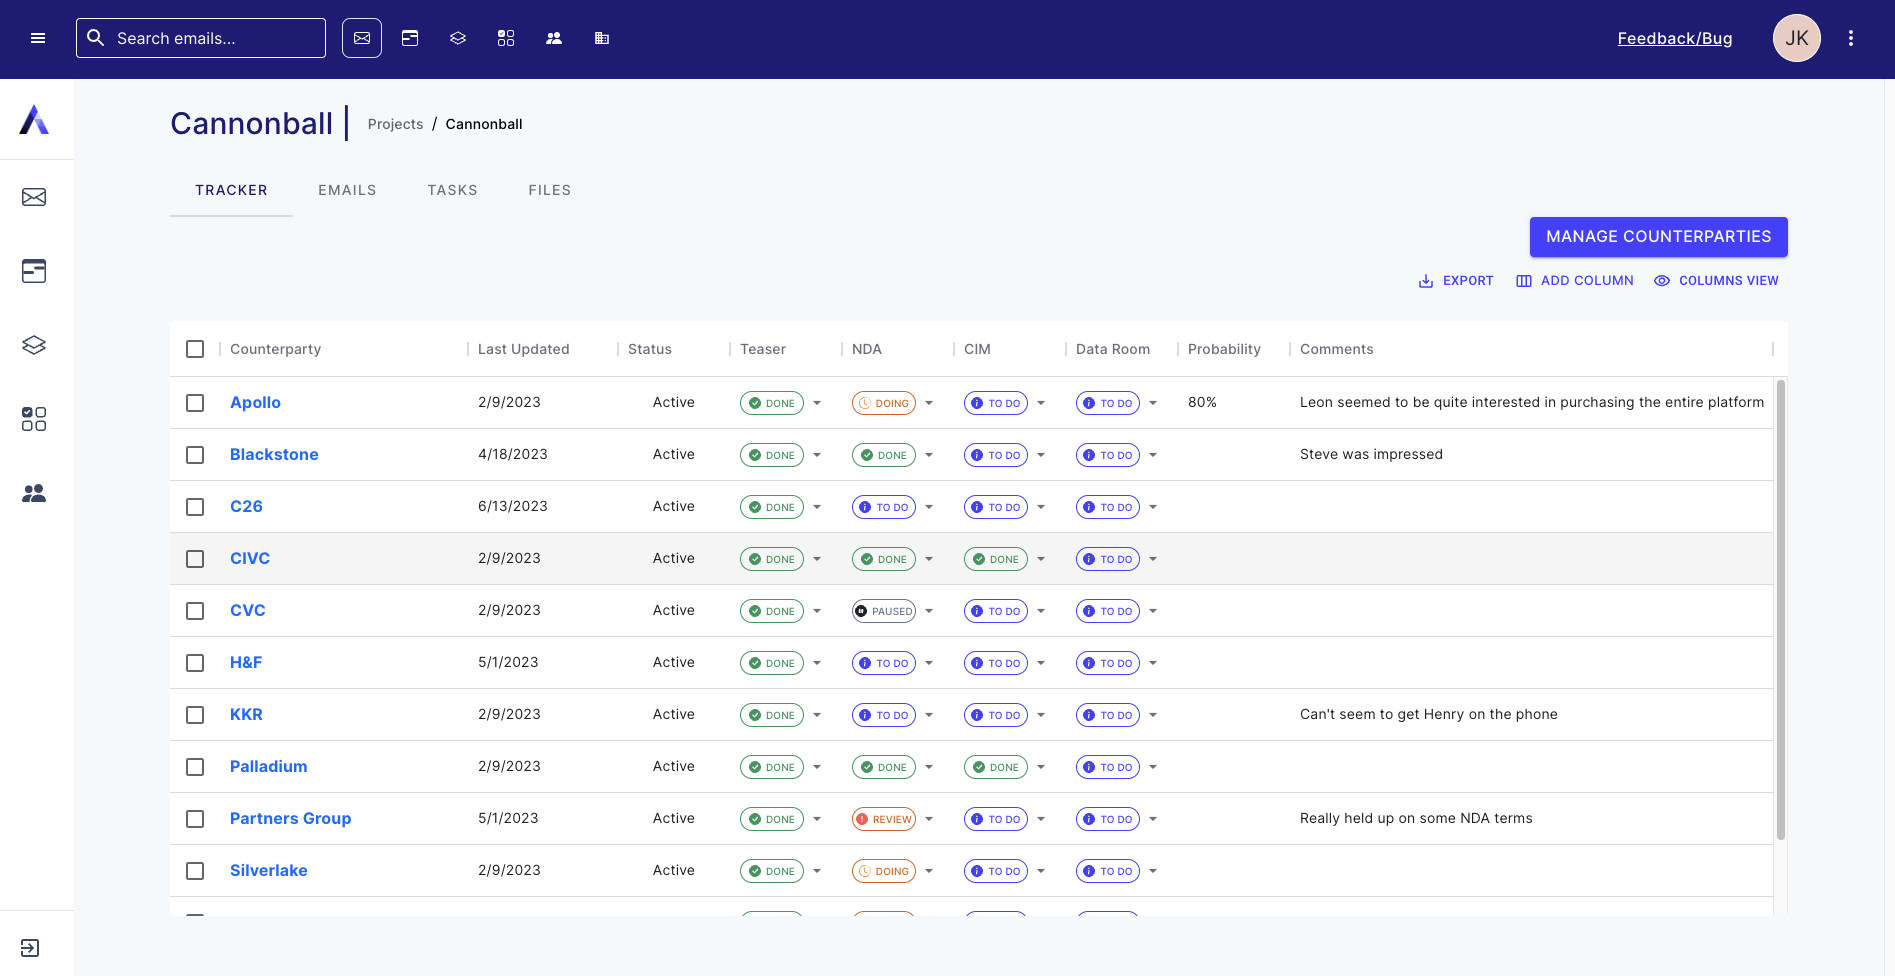Image resolution: width=1895 pixels, height=976 pixels.
Task: Export the tracker table
Action: point(1456,281)
